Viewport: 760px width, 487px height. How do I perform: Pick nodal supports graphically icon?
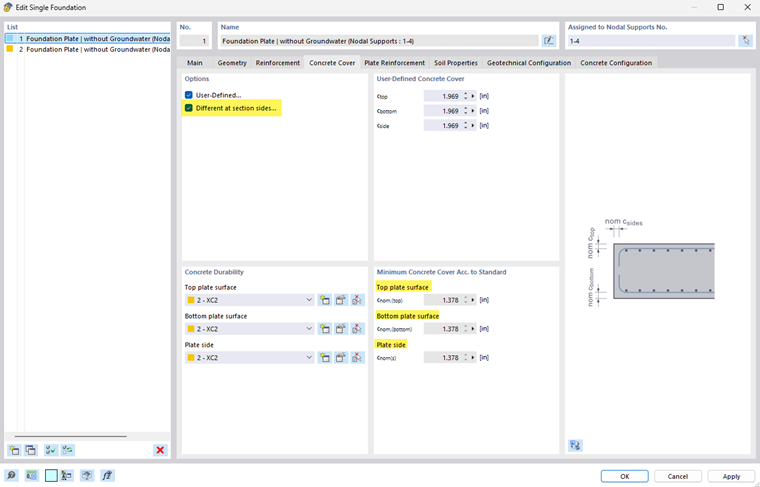click(x=745, y=41)
